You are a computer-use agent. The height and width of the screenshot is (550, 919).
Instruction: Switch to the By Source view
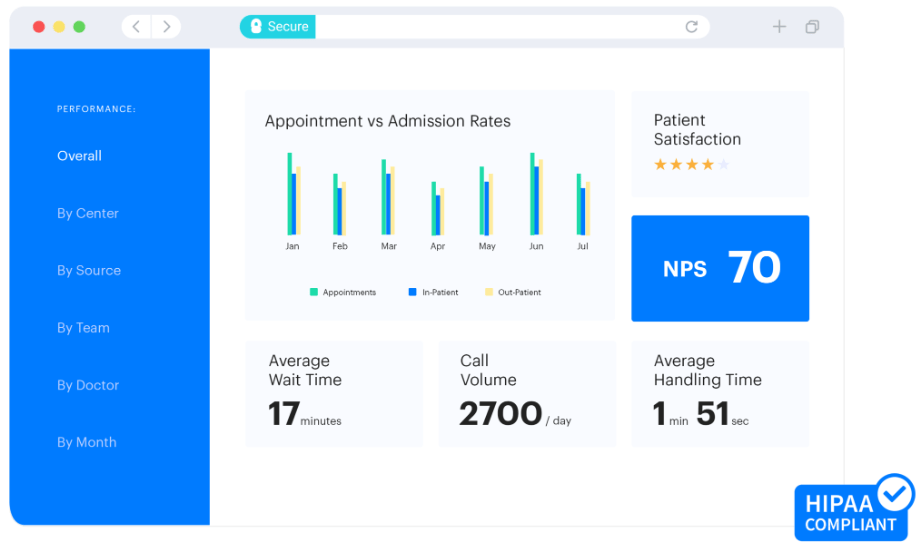pos(89,270)
